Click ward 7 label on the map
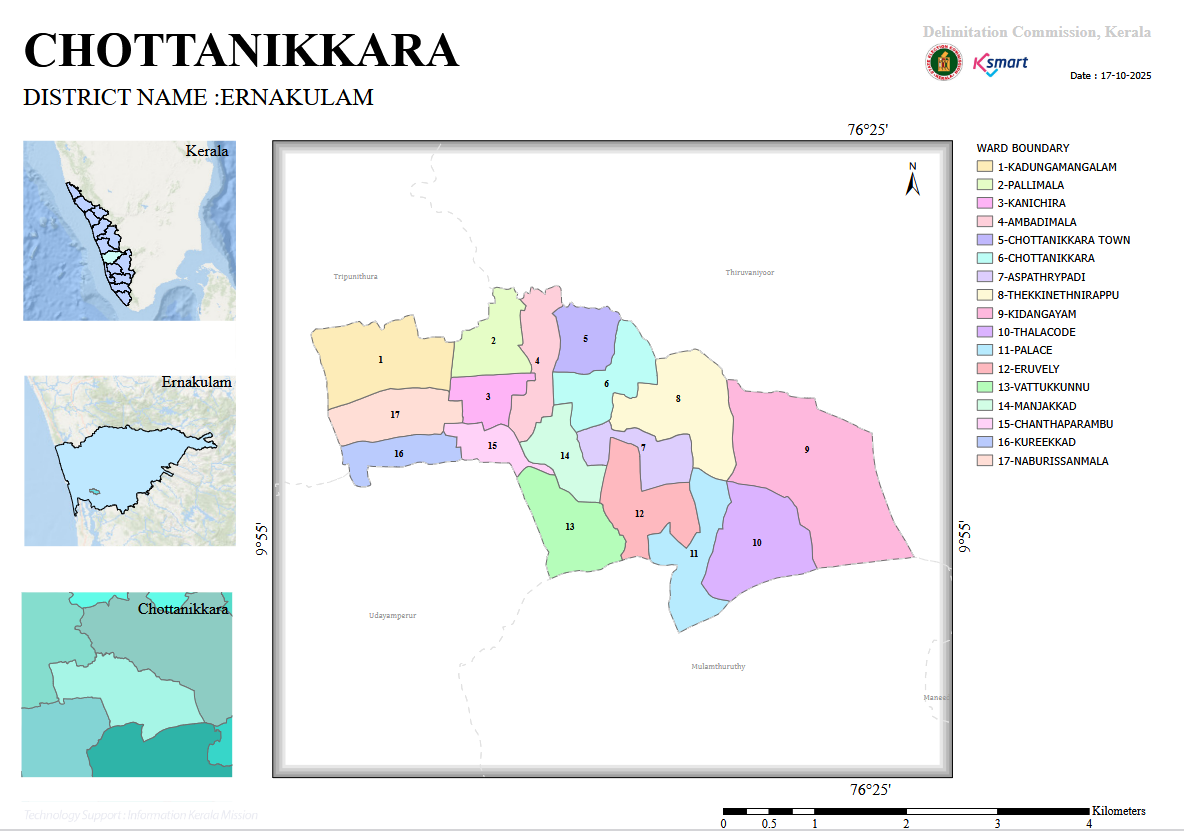 click(643, 448)
